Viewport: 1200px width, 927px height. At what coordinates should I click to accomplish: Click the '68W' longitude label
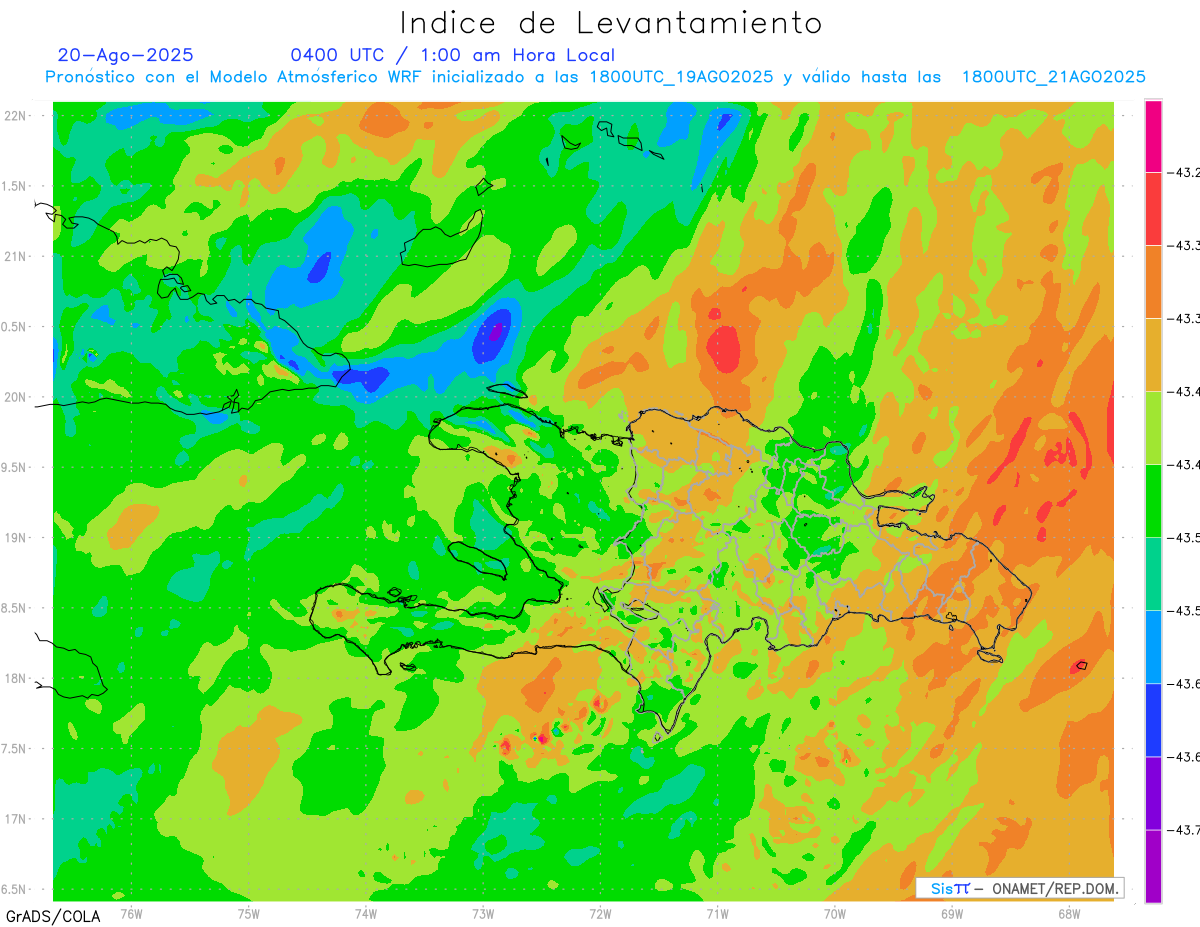click(x=1069, y=914)
